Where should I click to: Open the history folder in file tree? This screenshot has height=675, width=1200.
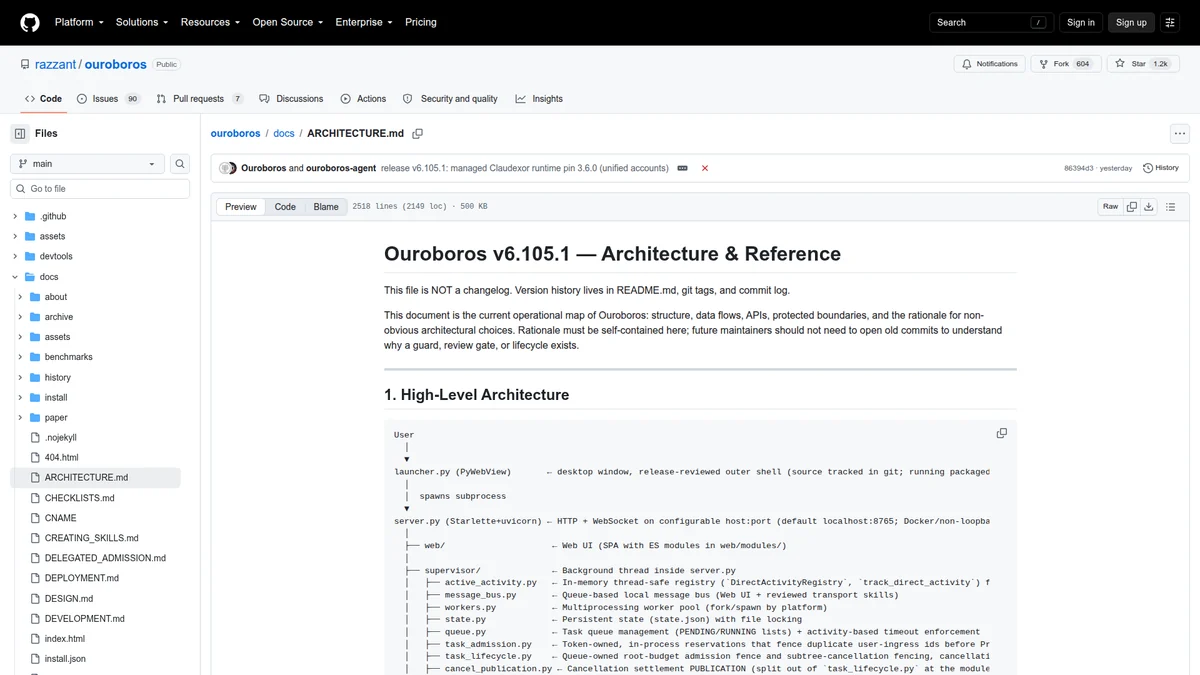[x=58, y=377]
